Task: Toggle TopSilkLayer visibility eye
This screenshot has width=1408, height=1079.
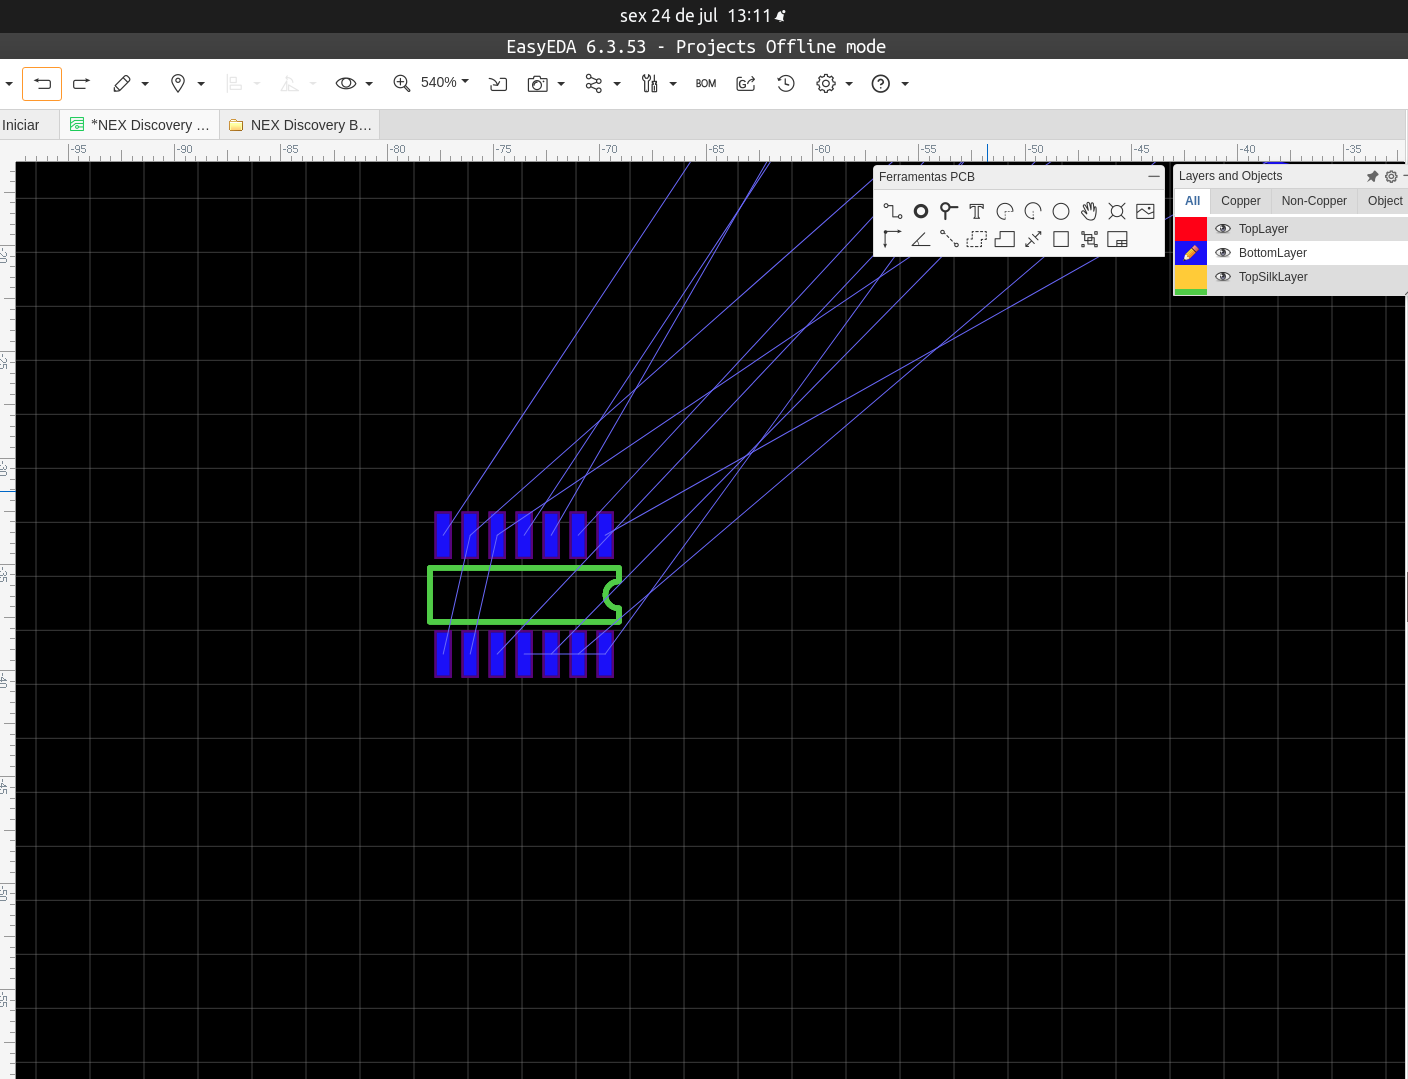Action: tap(1223, 277)
